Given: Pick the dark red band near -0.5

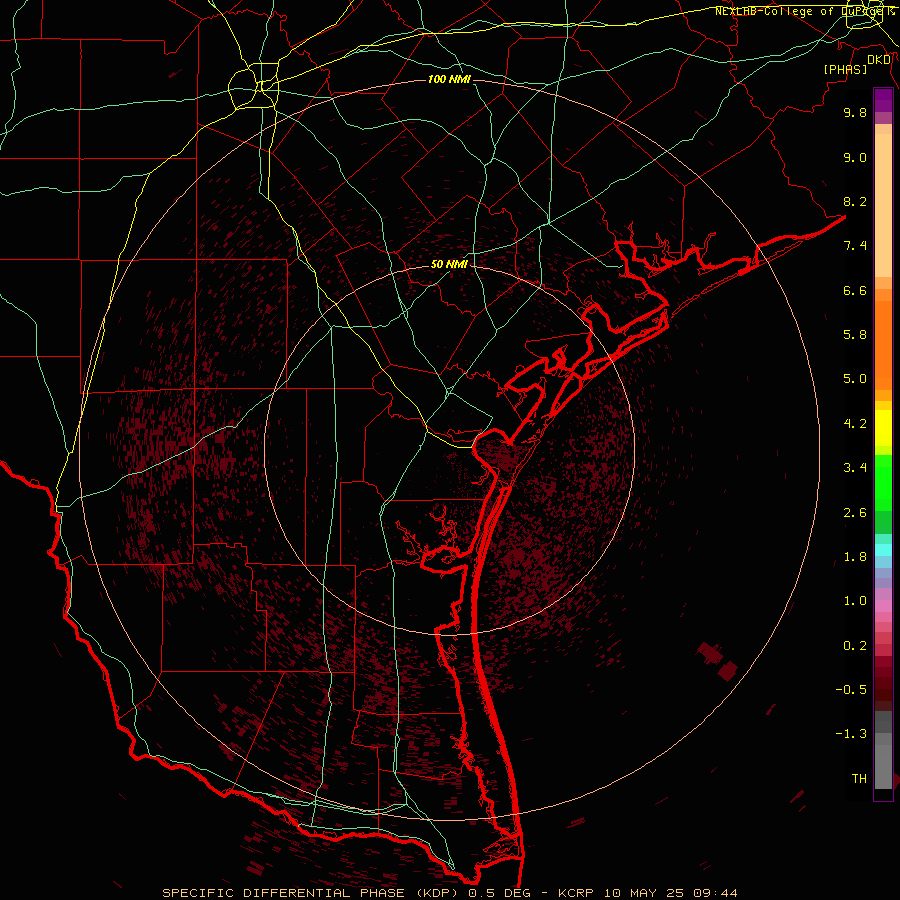Looking at the screenshot, I should pyautogui.click(x=883, y=689).
